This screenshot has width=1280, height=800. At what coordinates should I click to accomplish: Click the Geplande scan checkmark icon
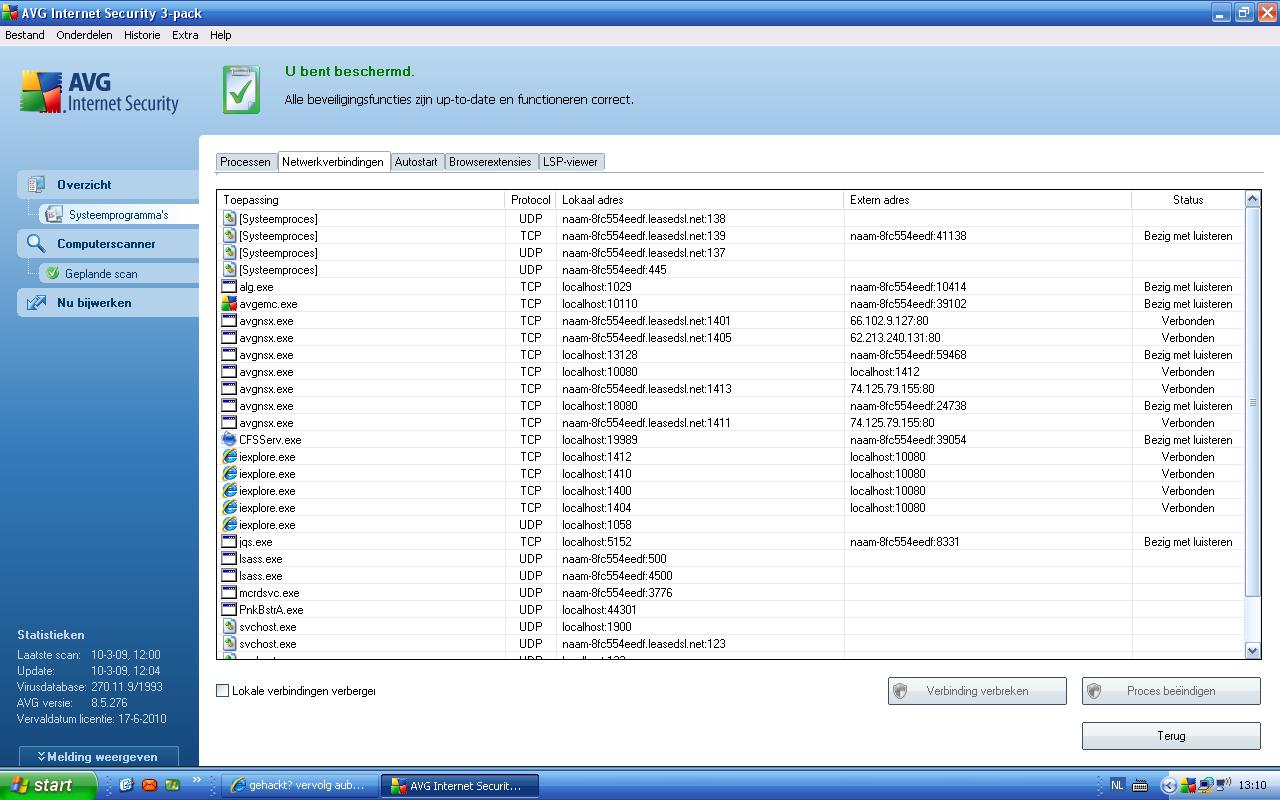pyautogui.click(x=53, y=273)
